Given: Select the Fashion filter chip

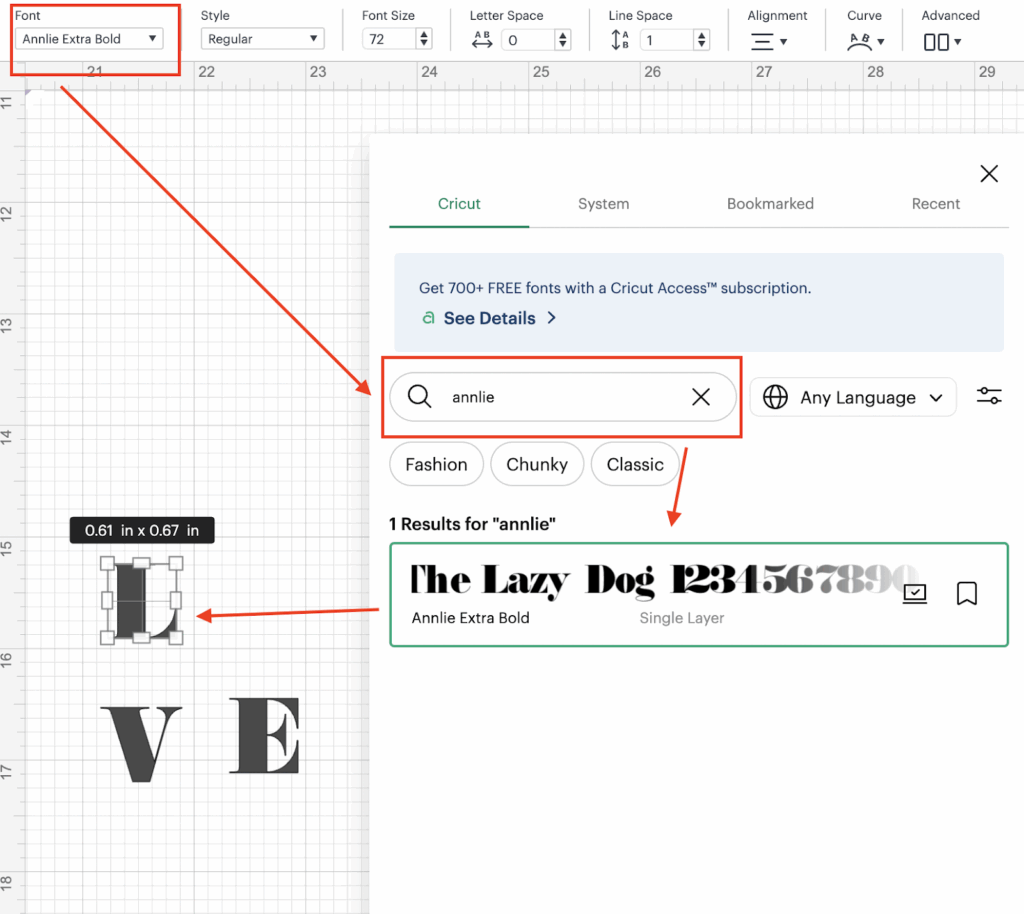Looking at the screenshot, I should (436, 465).
